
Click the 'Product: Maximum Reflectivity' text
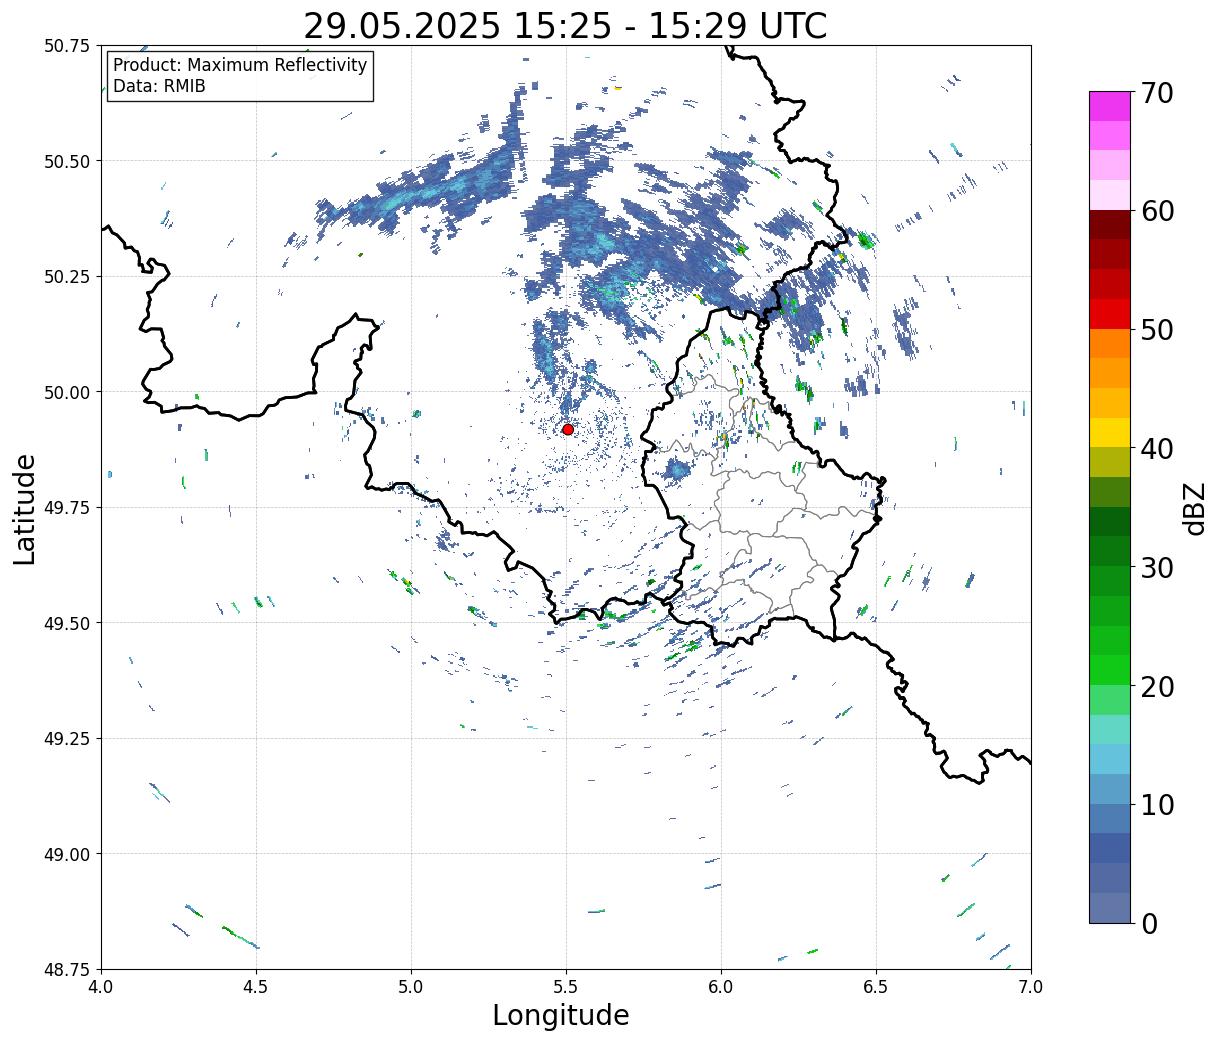(x=240, y=65)
